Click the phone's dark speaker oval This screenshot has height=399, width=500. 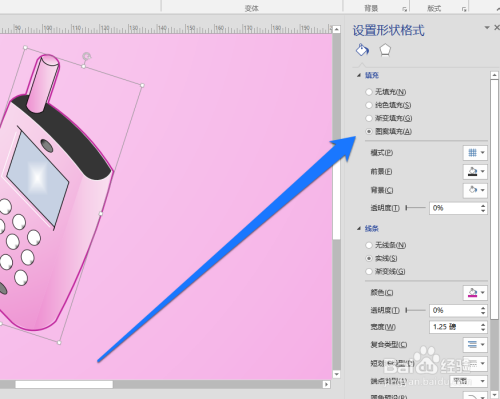pyautogui.click(x=47, y=146)
